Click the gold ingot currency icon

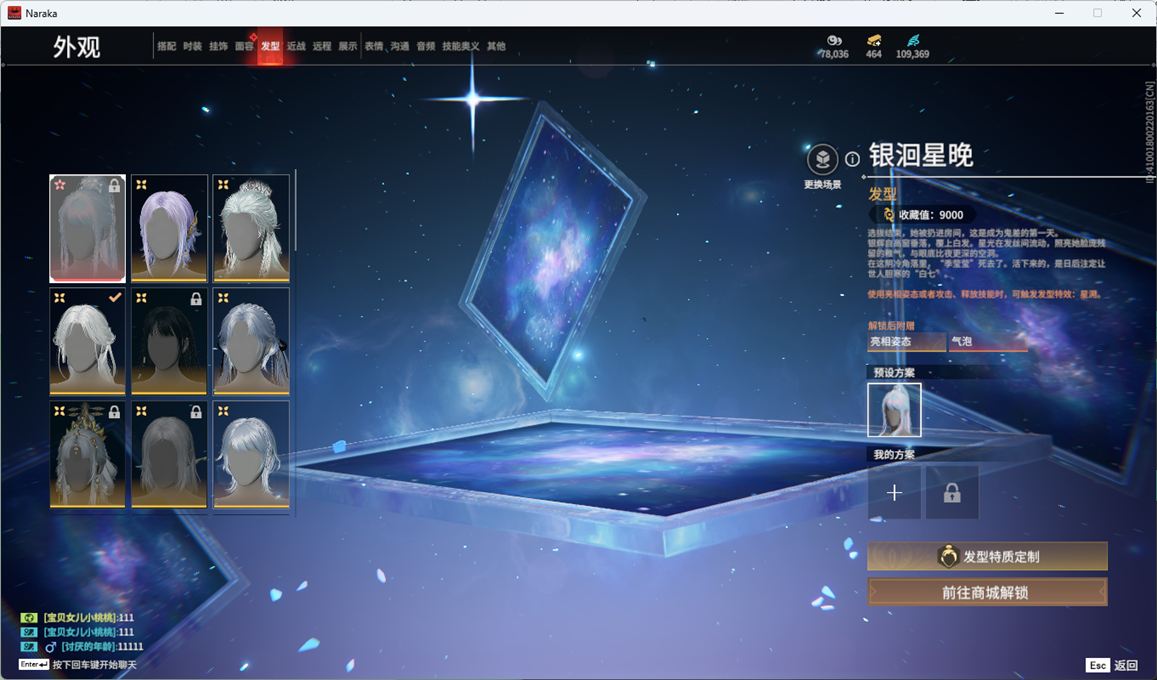[x=873, y=41]
